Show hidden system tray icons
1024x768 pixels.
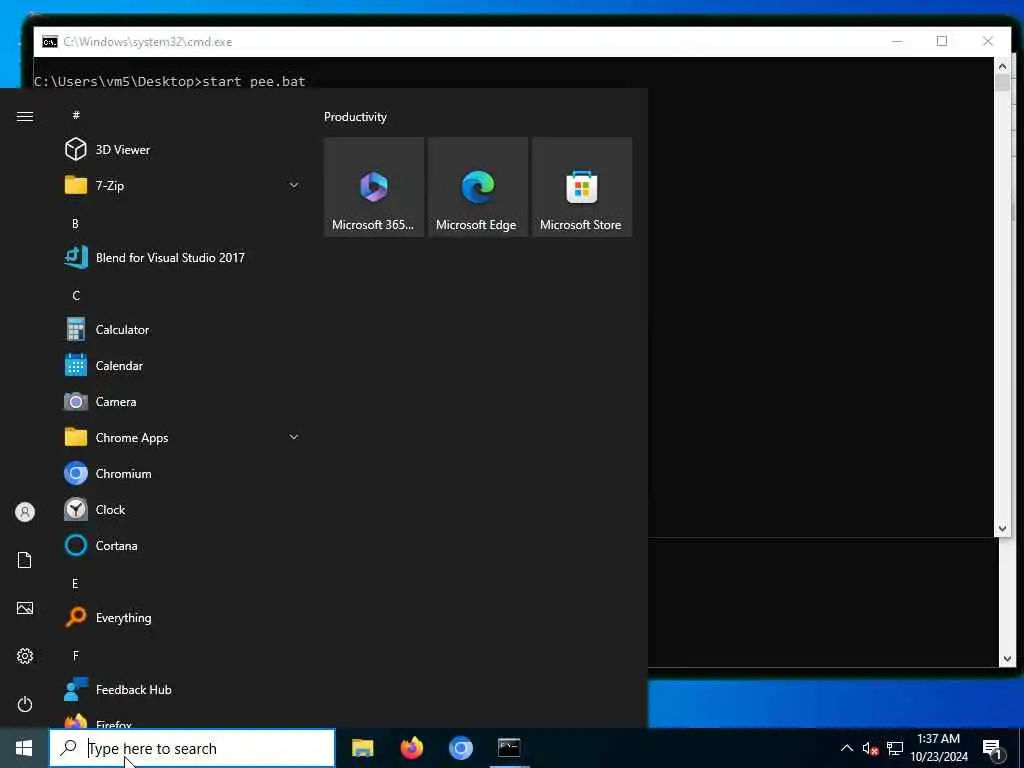pos(846,748)
